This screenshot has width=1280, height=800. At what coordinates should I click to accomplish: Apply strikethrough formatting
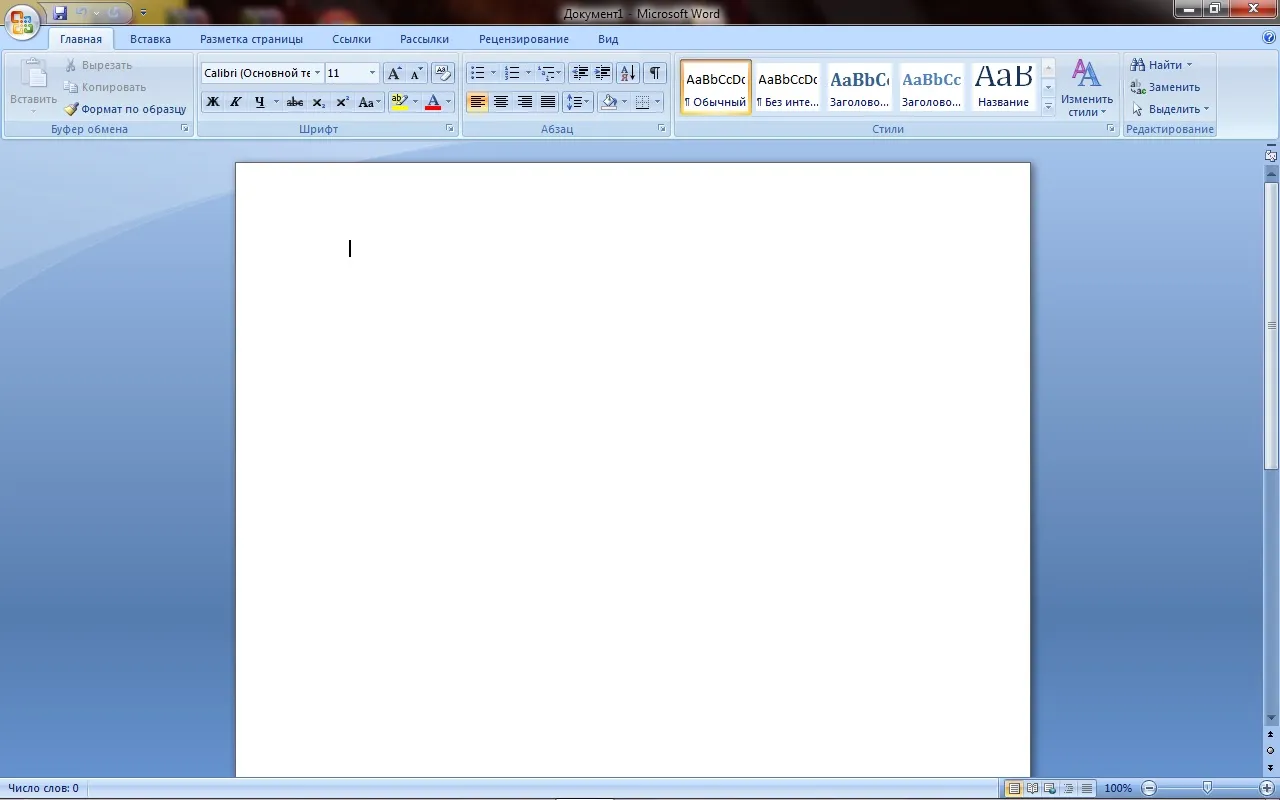coord(295,102)
